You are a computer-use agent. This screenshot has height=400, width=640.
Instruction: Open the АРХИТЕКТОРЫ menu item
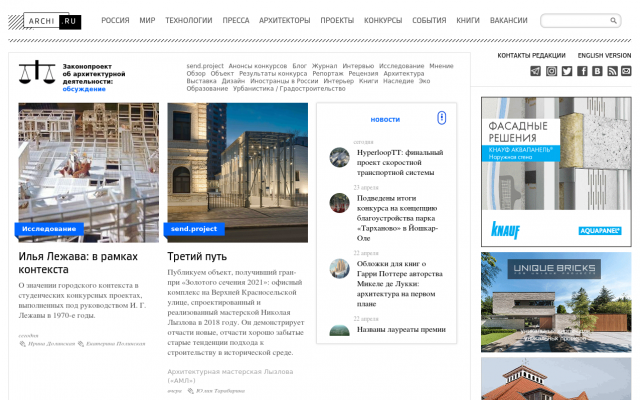[284, 20]
